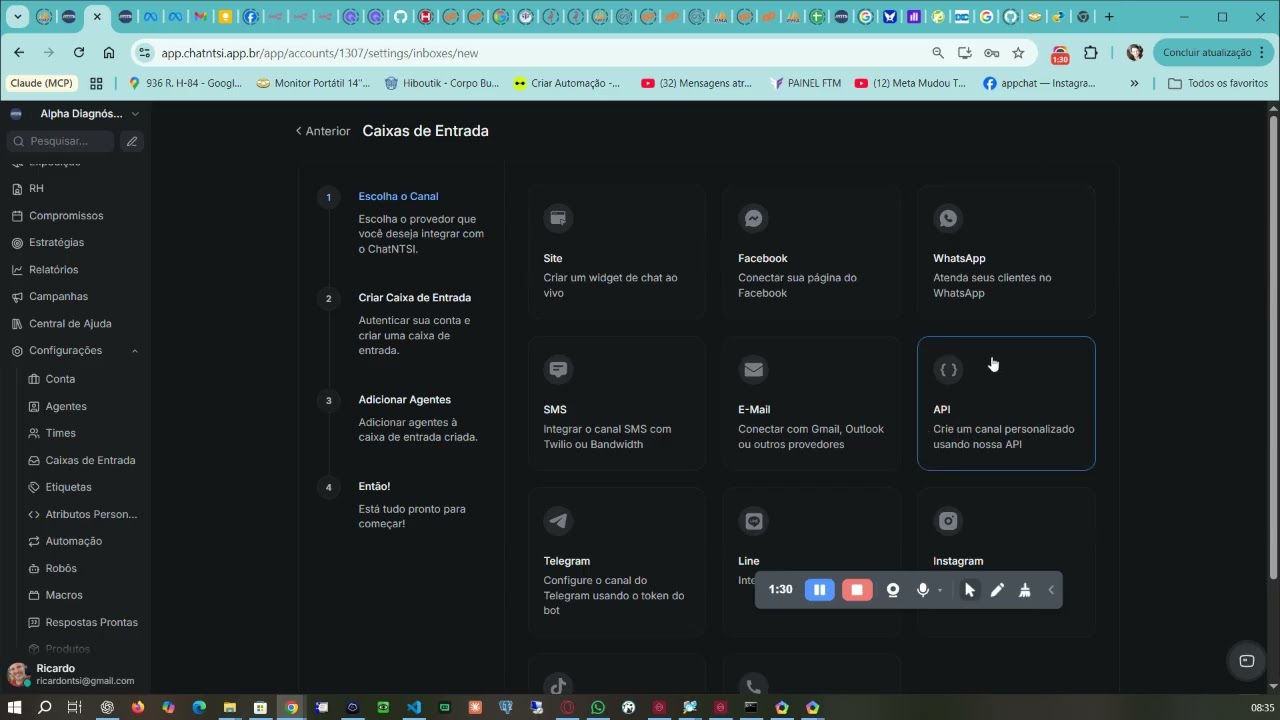This screenshot has height=720, width=1280.
Task: Pause the screen recording
Action: [x=819, y=590]
